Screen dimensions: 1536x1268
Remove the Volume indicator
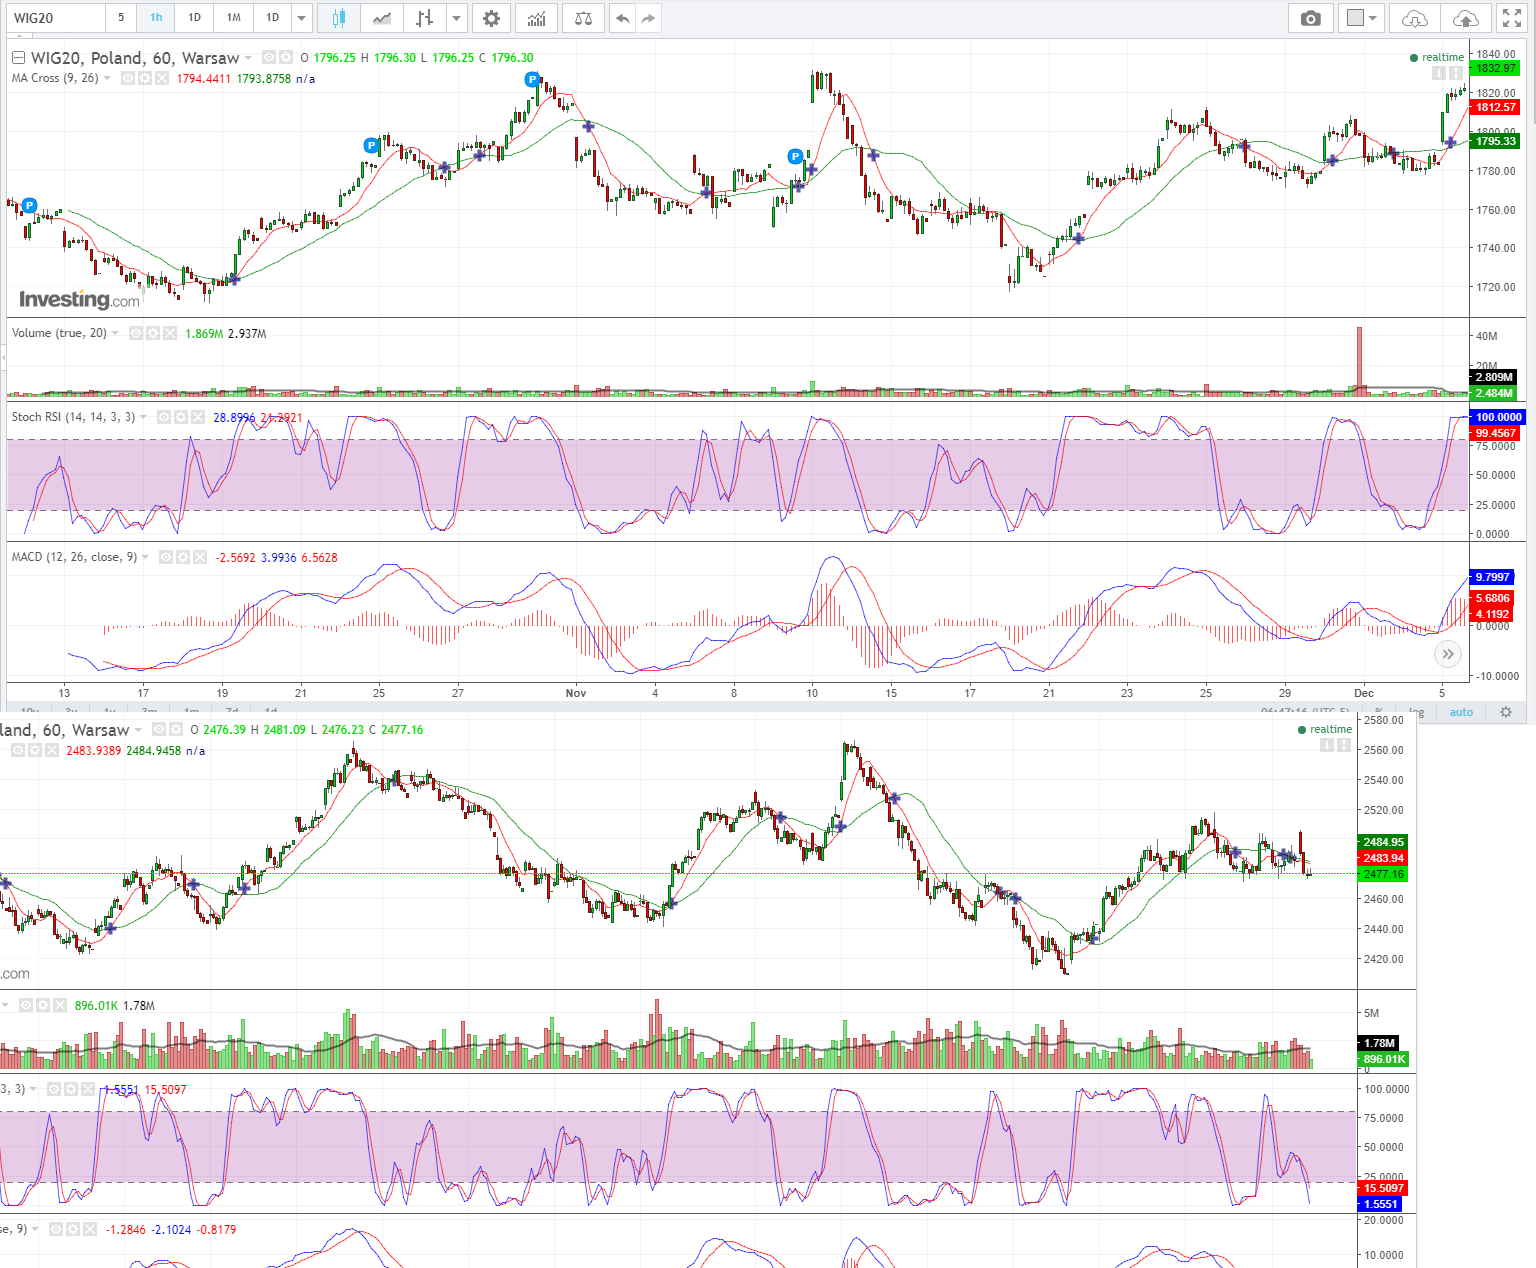point(169,333)
